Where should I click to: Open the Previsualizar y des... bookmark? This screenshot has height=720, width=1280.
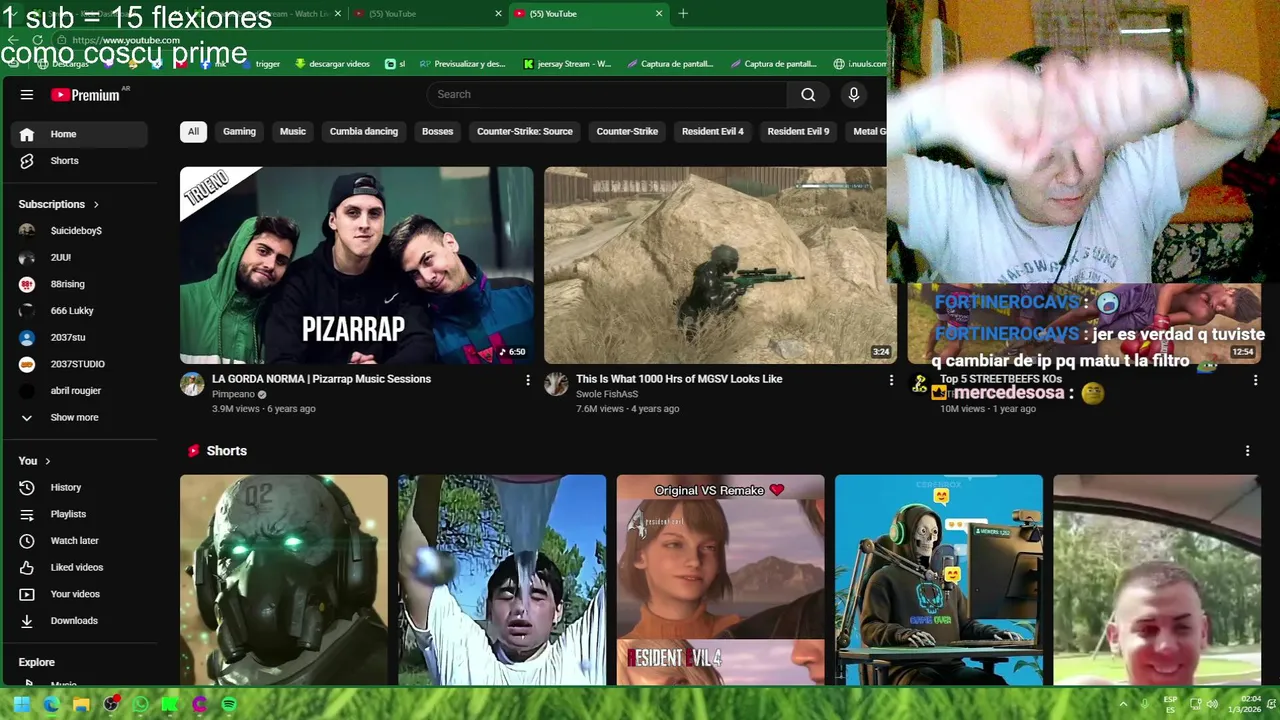(463, 64)
